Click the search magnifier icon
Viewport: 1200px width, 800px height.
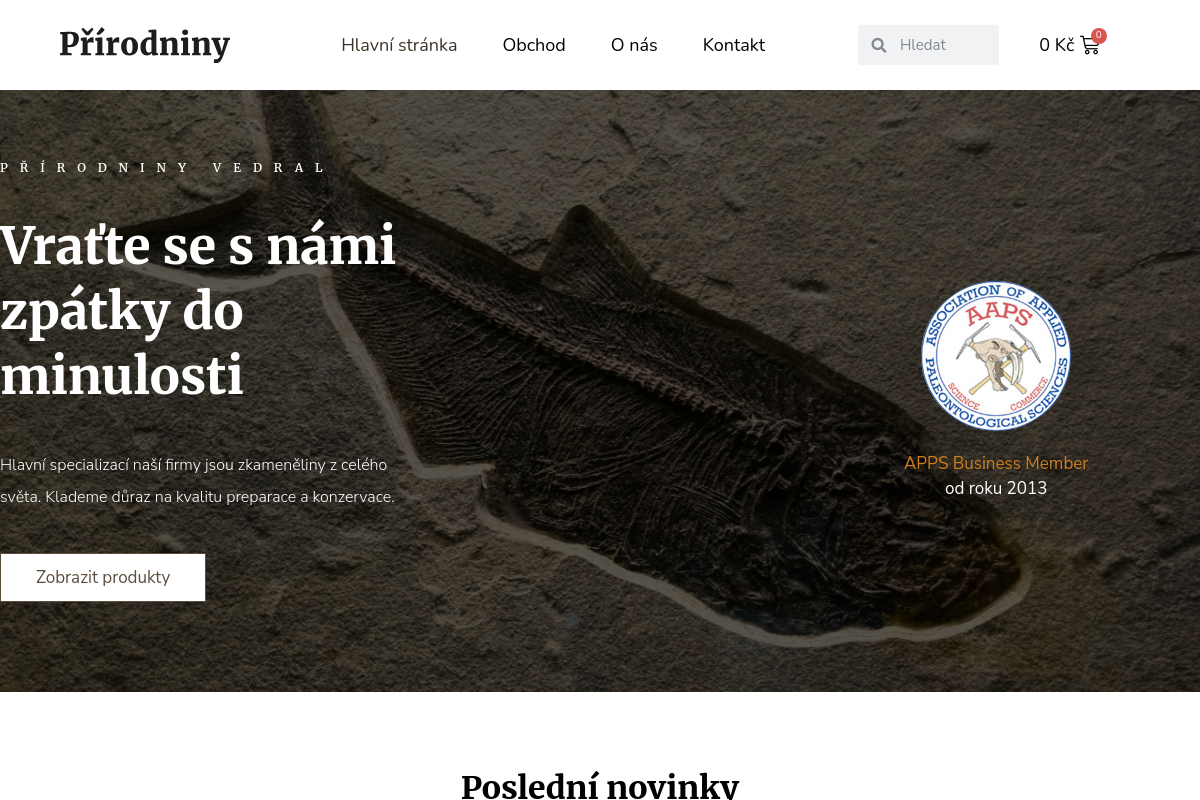tap(879, 45)
